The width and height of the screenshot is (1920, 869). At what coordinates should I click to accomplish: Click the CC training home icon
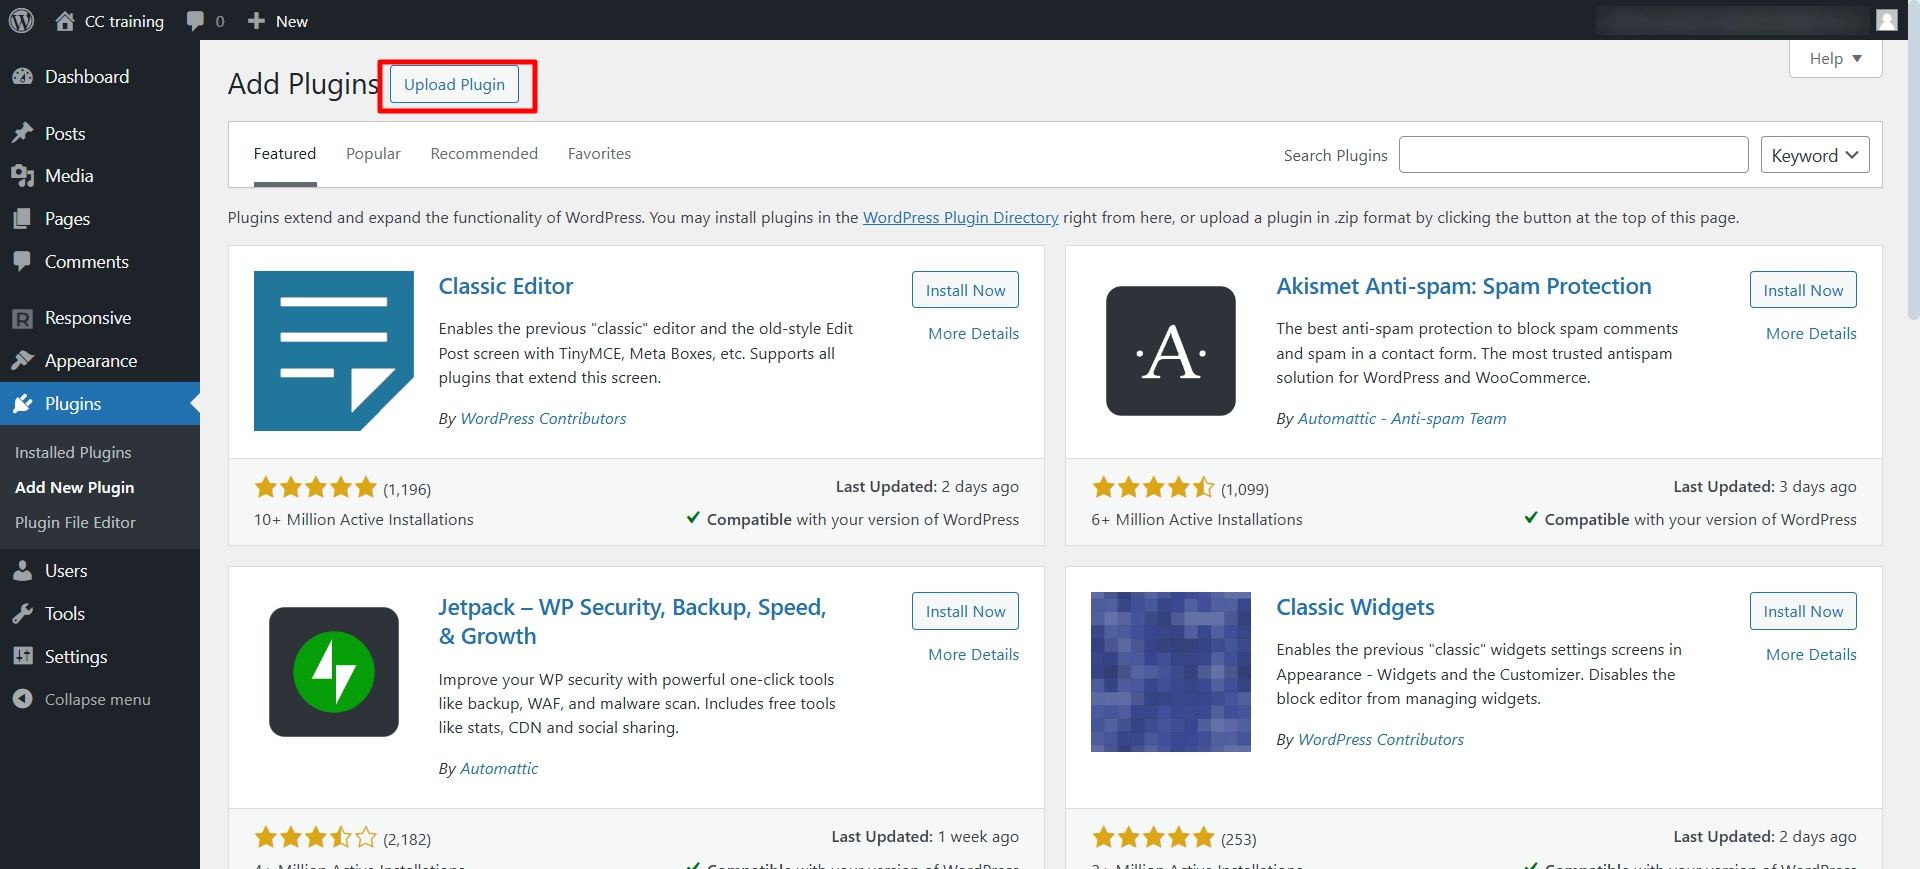click(65, 21)
